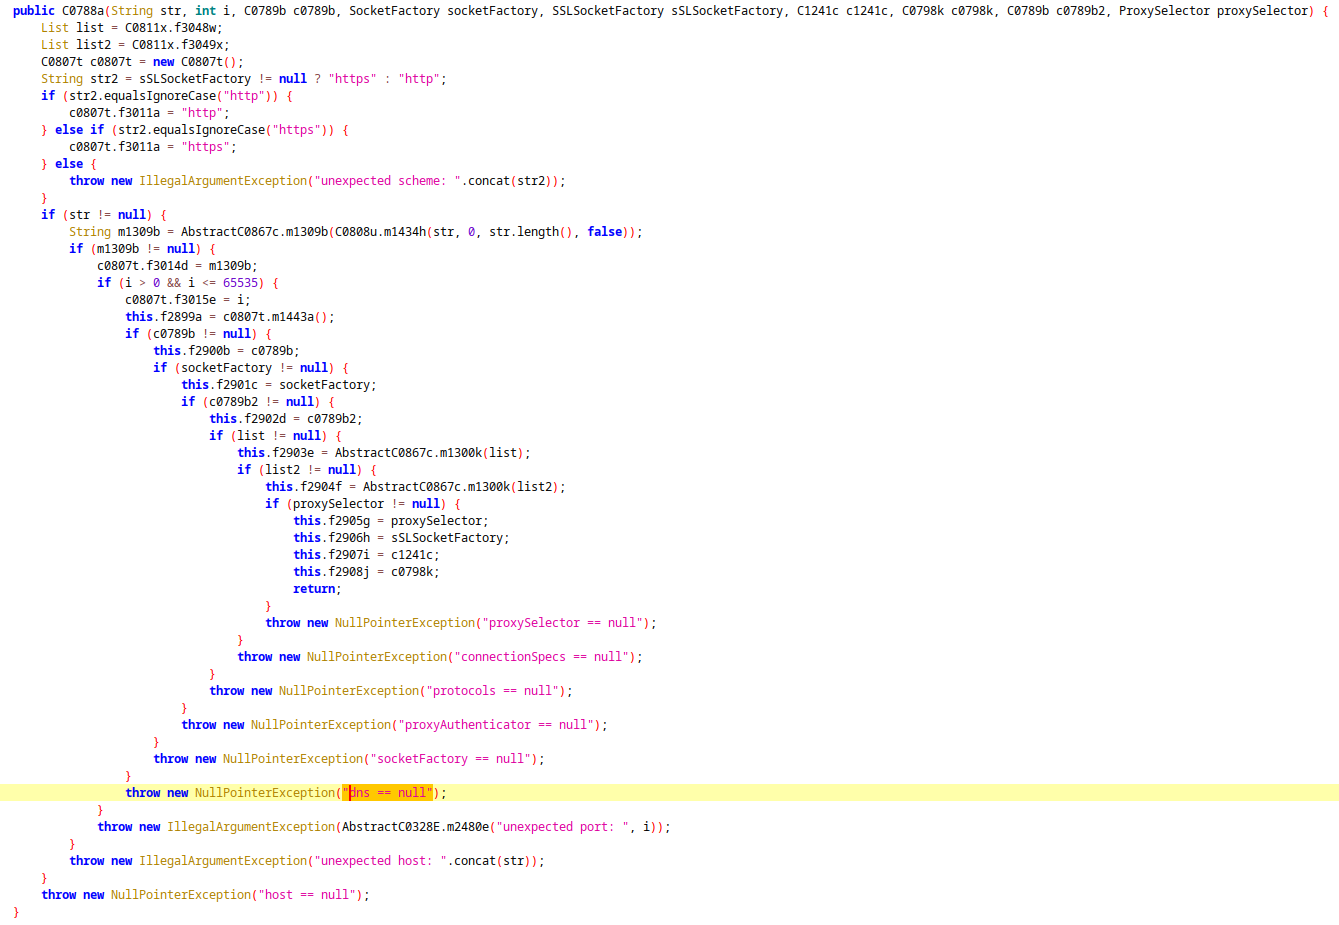The image size is (1339, 925).
Task: Open the f3049x field reference
Action: pos(205,45)
